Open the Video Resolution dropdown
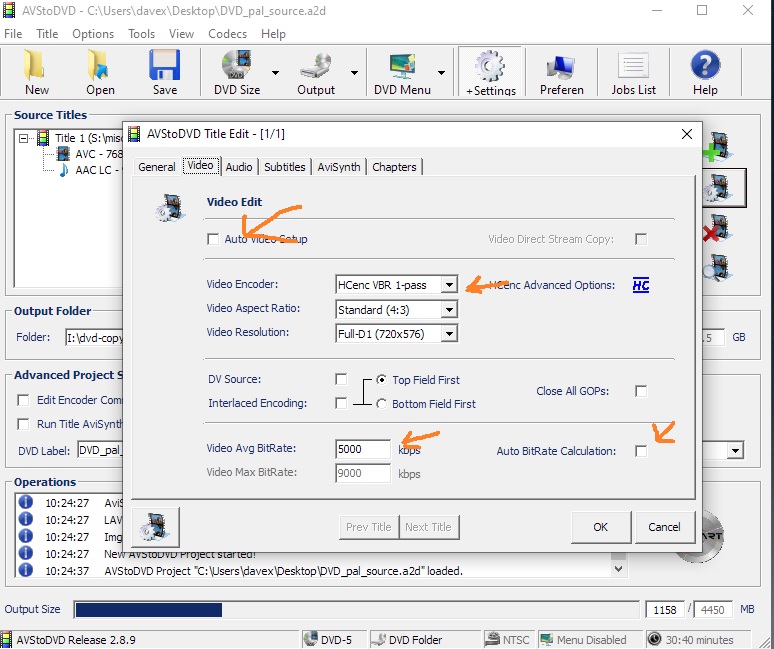 click(x=449, y=334)
